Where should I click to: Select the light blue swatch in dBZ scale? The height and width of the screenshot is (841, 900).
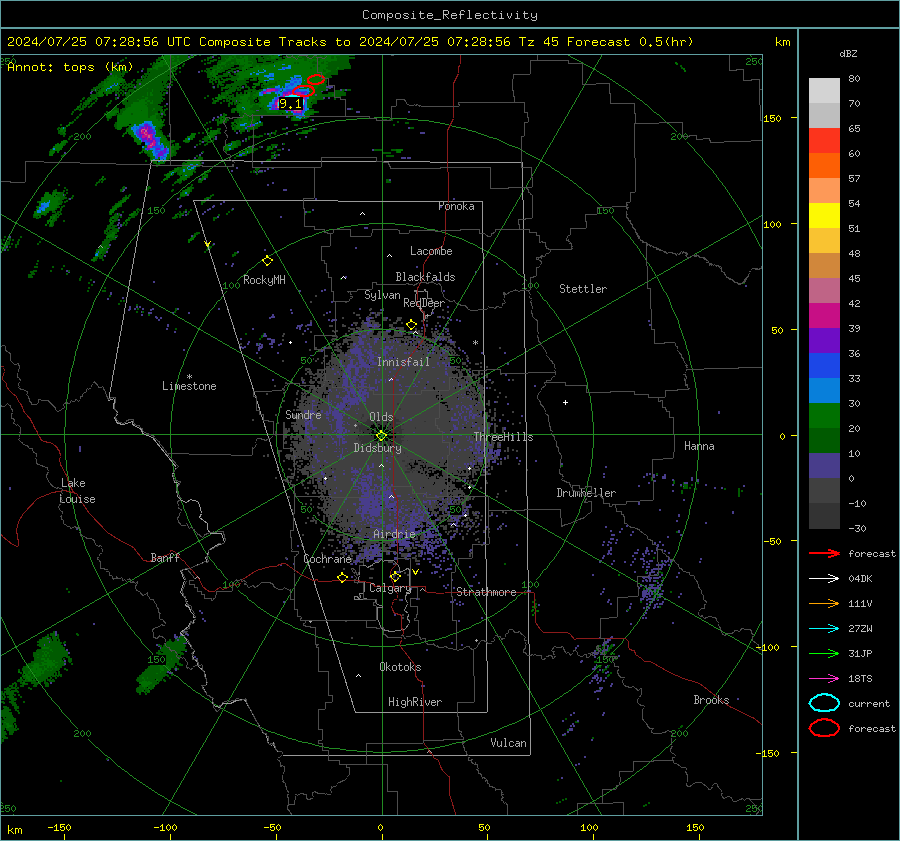824,391
